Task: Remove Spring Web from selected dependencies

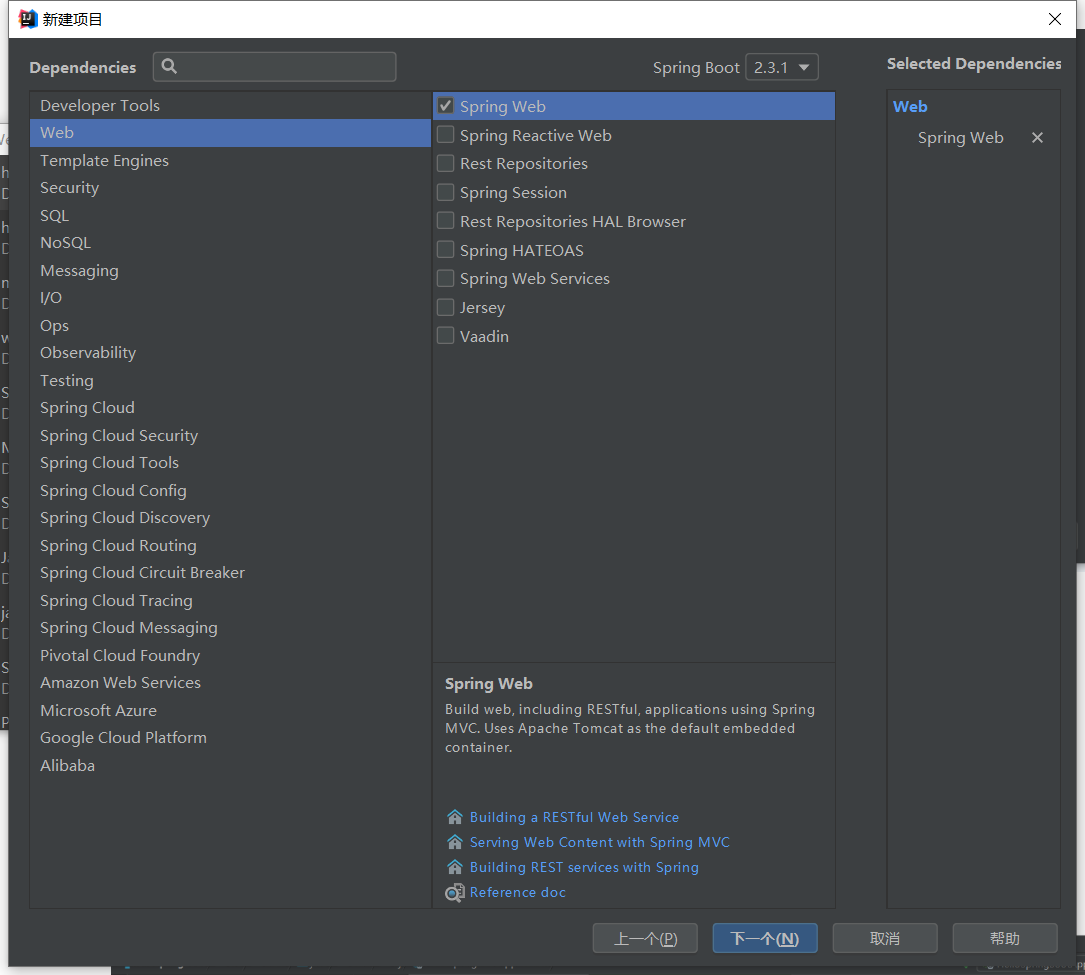Action: [1037, 138]
